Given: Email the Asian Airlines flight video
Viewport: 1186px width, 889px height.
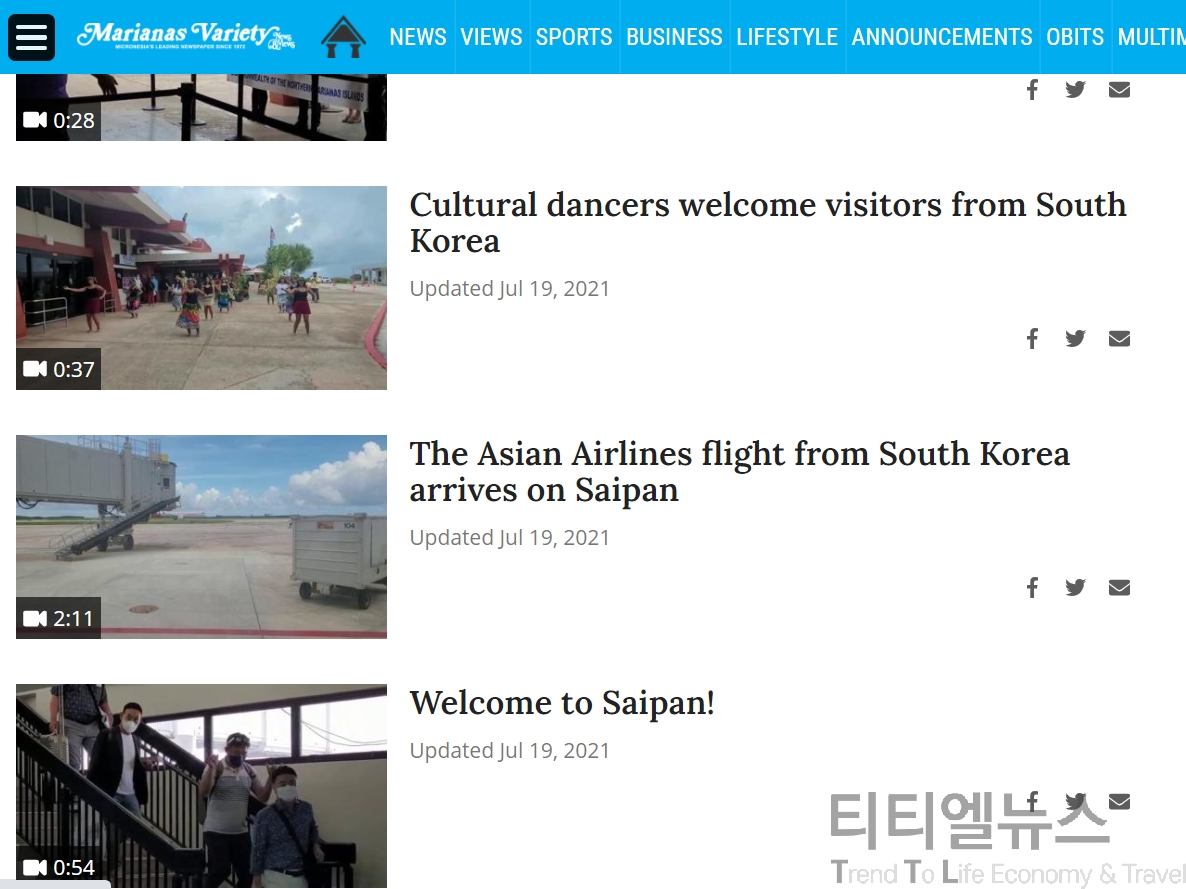Looking at the screenshot, I should (x=1119, y=587).
